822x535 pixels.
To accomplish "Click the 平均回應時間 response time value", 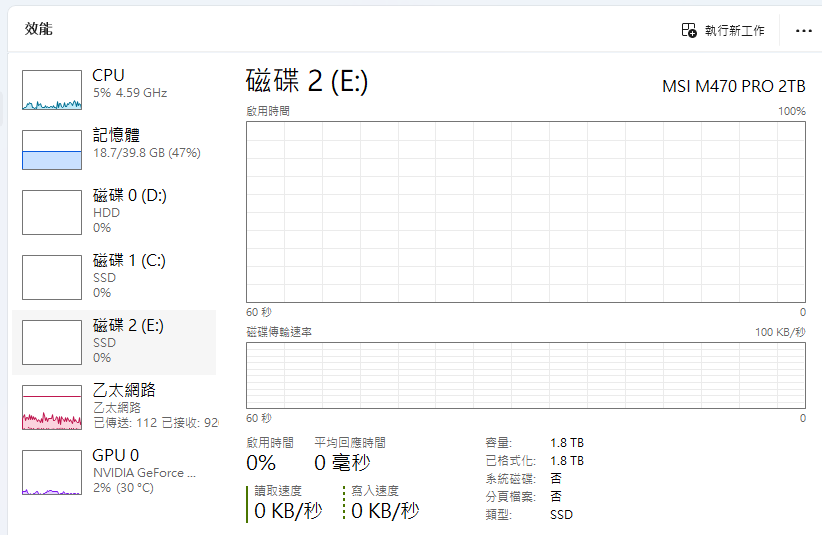I will click(342, 463).
